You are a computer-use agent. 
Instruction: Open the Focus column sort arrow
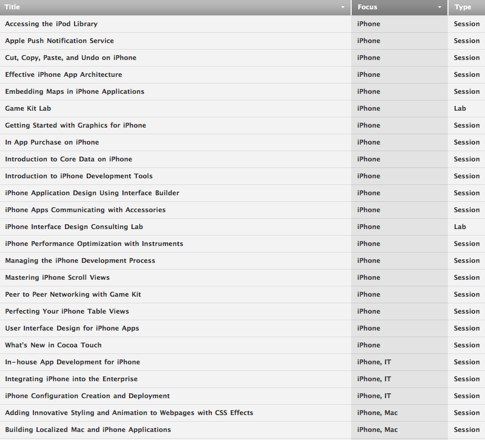(x=439, y=7)
